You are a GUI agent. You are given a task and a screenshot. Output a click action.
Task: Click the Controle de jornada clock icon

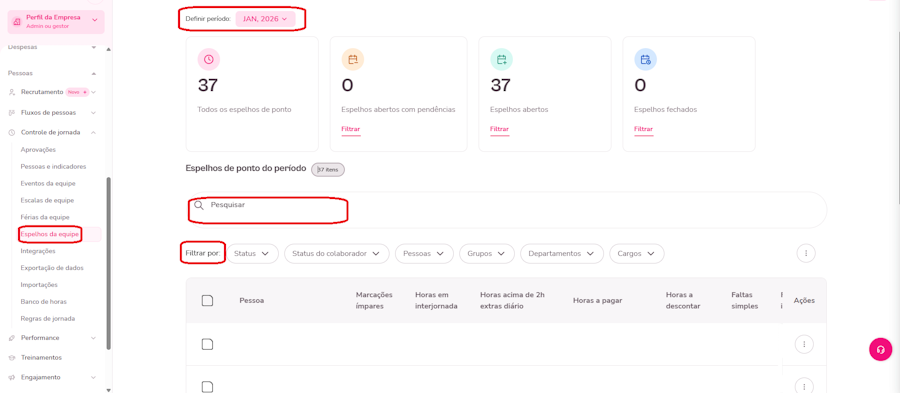(12, 132)
